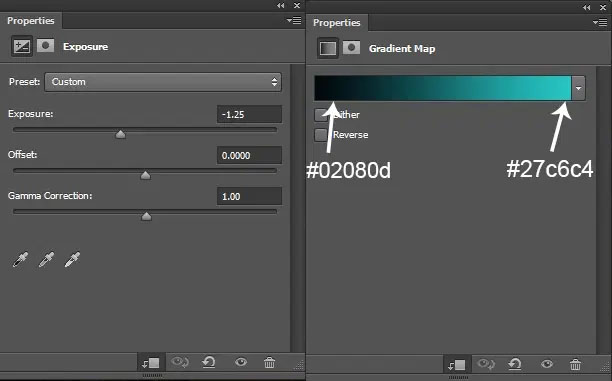
Task: Click the layer mask icon in Gradient Map panel
Action: pos(351,48)
